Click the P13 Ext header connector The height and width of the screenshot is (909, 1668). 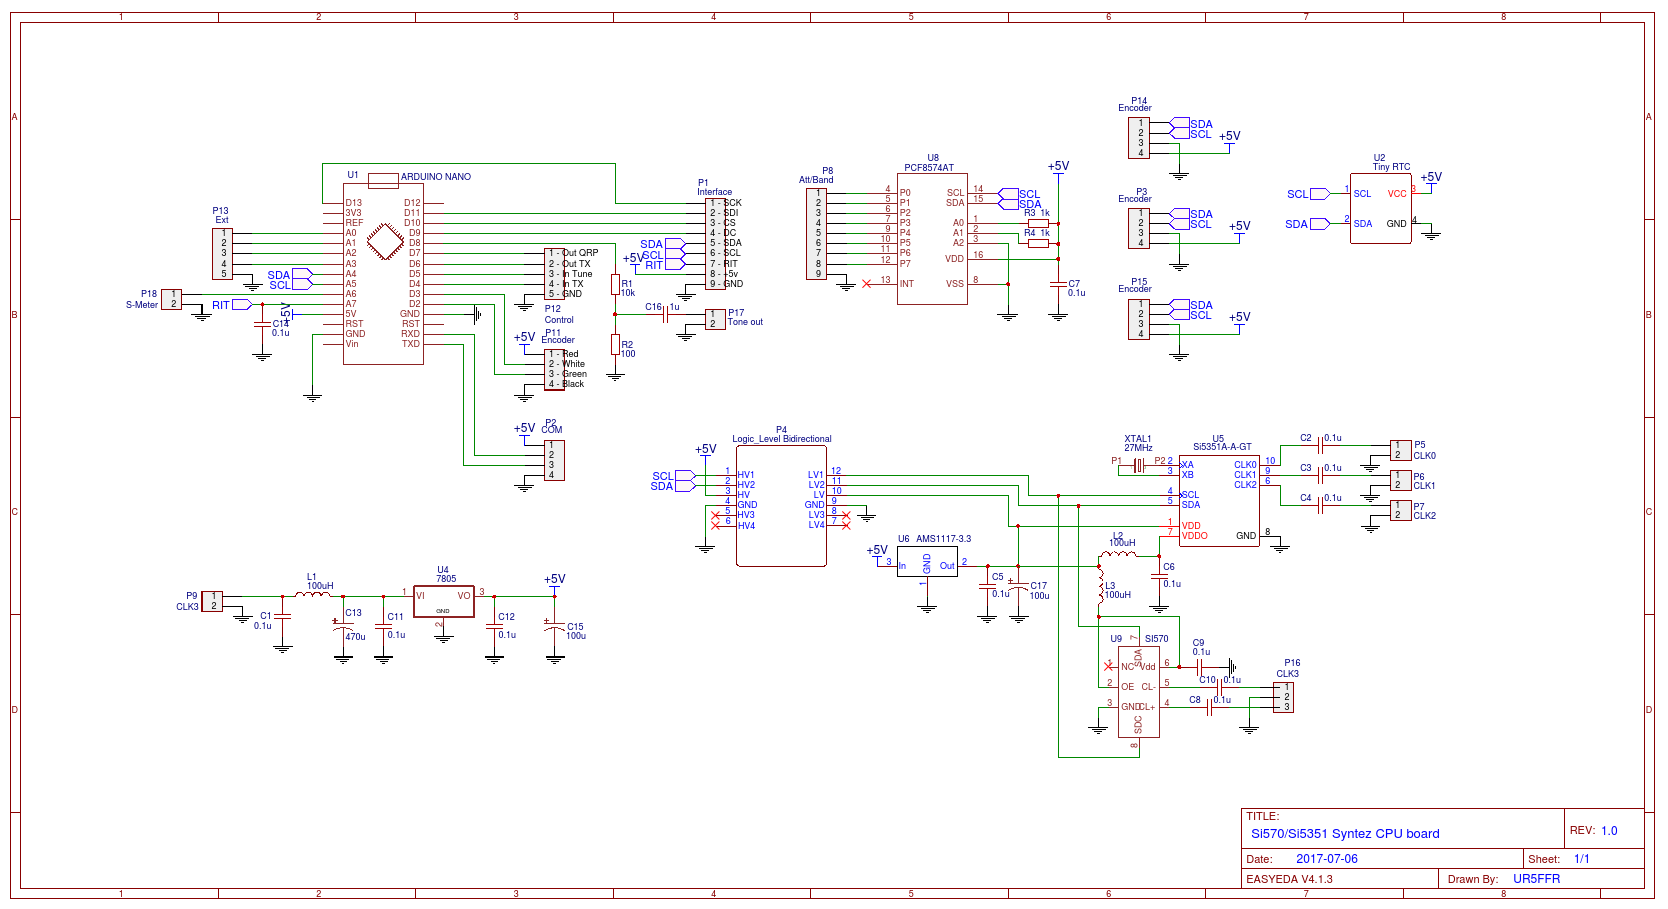pyautogui.click(x=223, y=254)
